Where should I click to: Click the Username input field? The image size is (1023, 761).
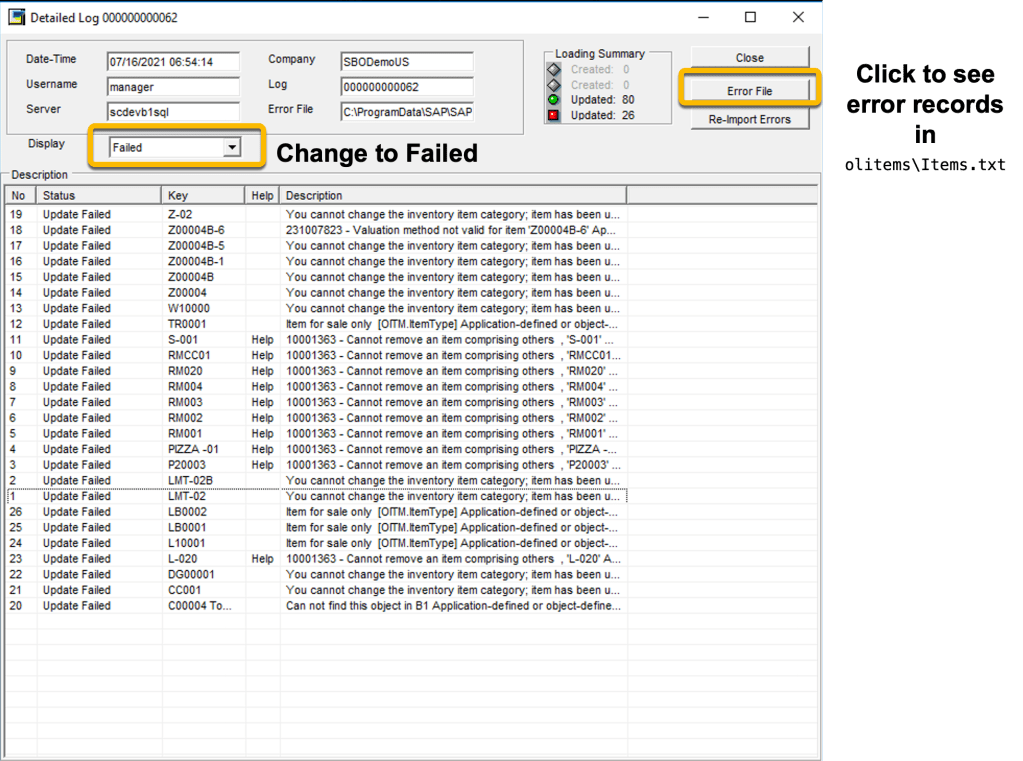(173, 87)
